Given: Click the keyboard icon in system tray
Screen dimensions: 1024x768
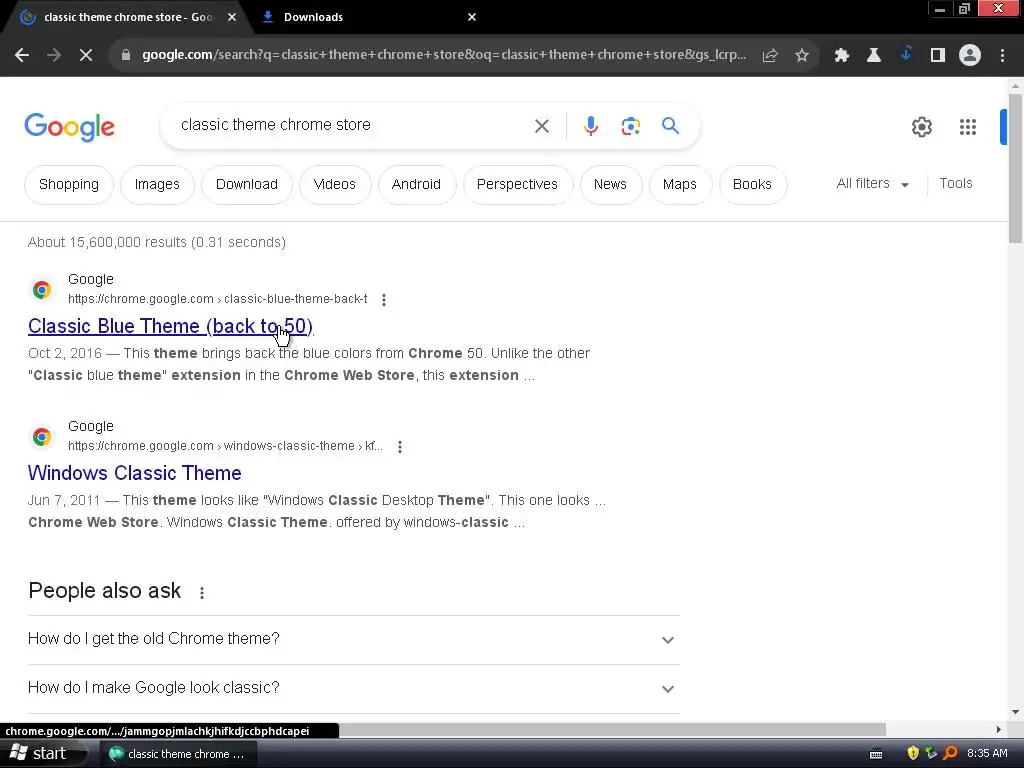Looking at the screenshot, I should [x=876, y=754].
